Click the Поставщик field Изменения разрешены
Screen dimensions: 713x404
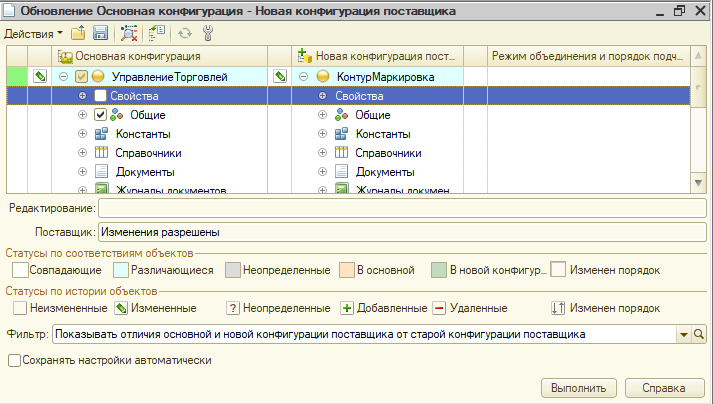click(402, 232)
